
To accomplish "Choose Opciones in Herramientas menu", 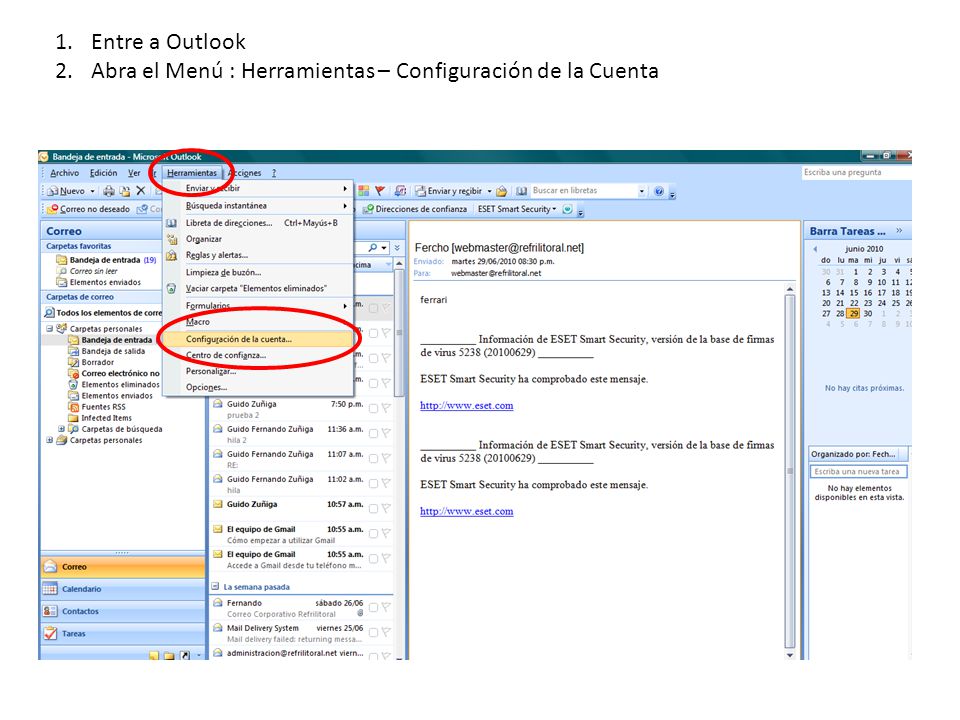I will click(x=258, y=388).
